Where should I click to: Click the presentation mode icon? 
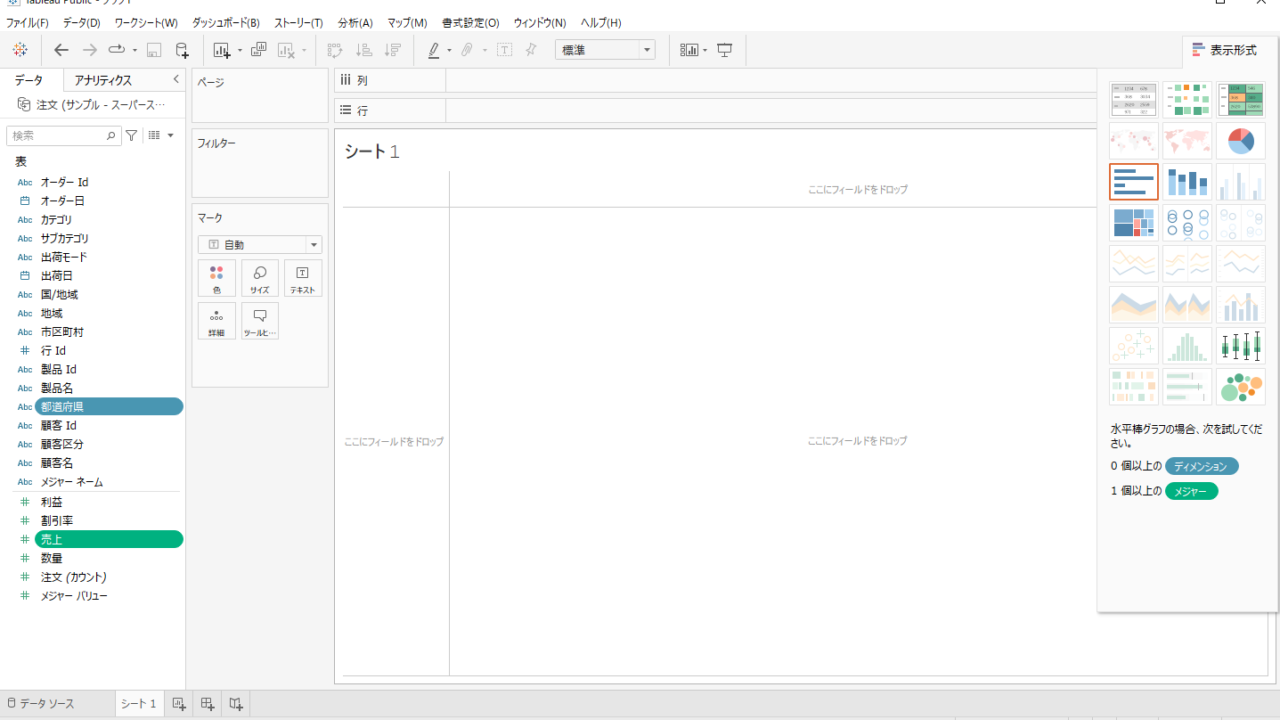point(725,50)
